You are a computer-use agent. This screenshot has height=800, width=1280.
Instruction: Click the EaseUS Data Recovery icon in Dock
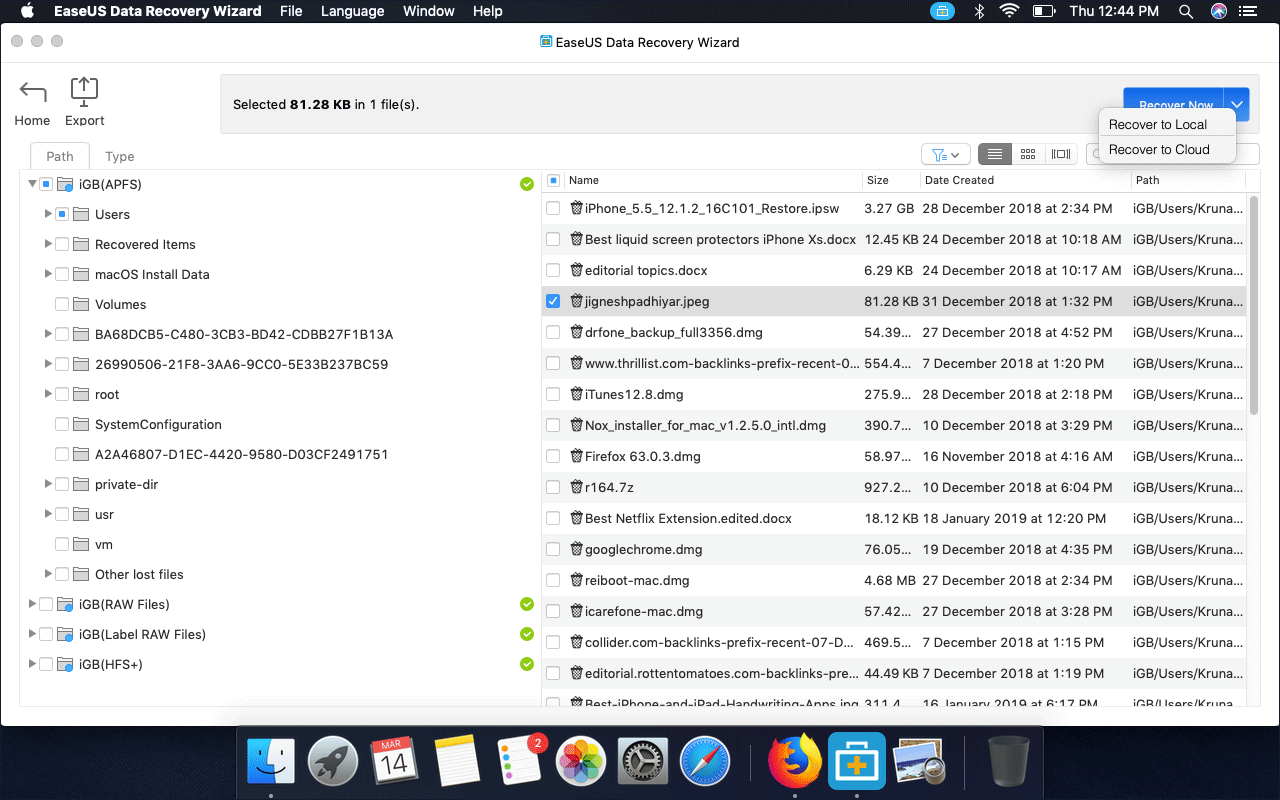[856, 760]
